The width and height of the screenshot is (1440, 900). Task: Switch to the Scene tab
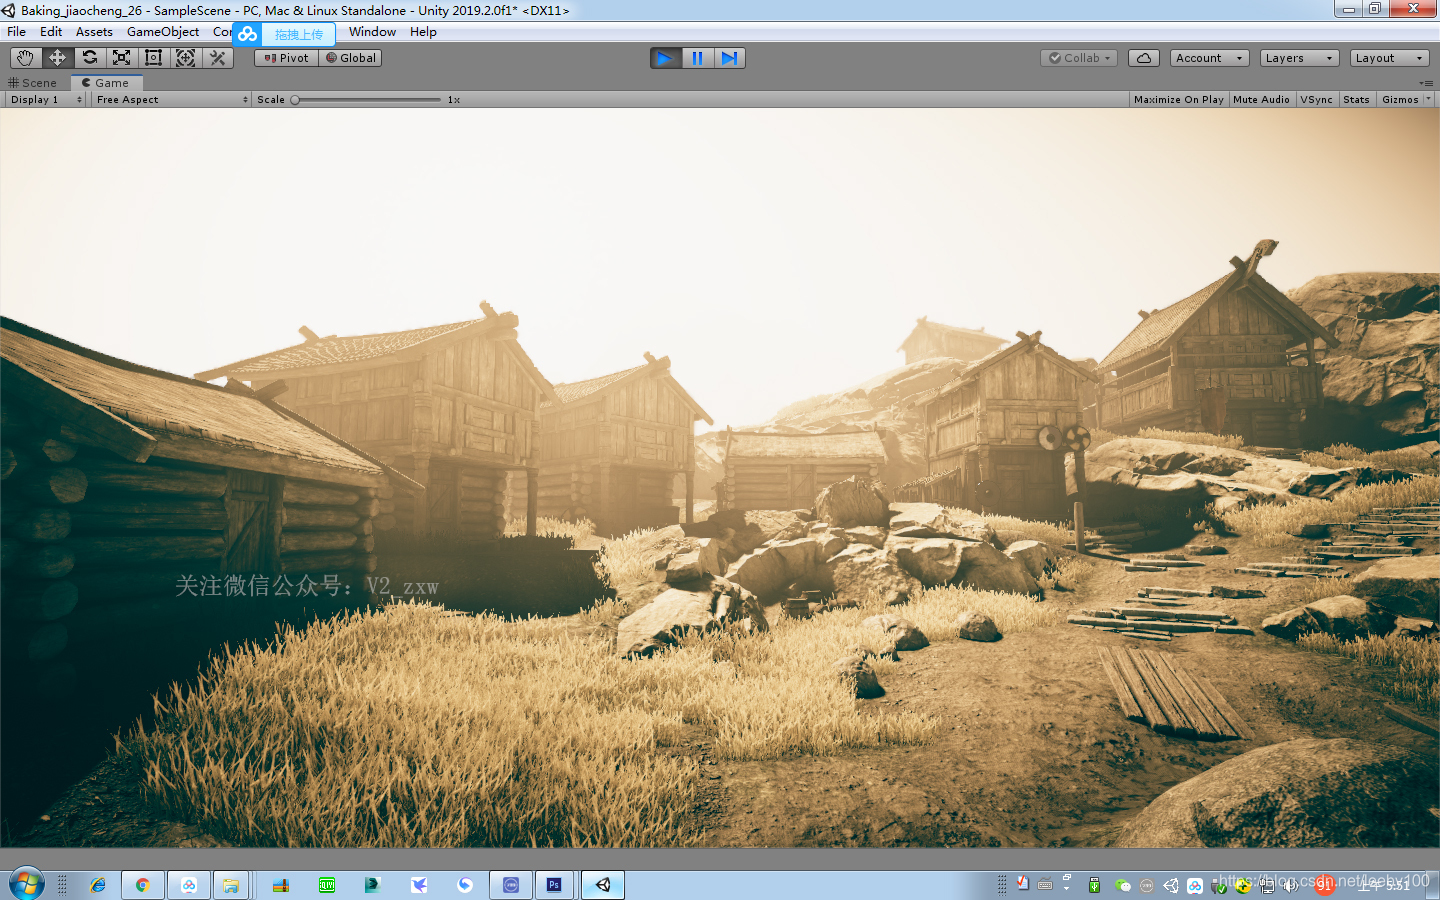[x=33, y=83]
